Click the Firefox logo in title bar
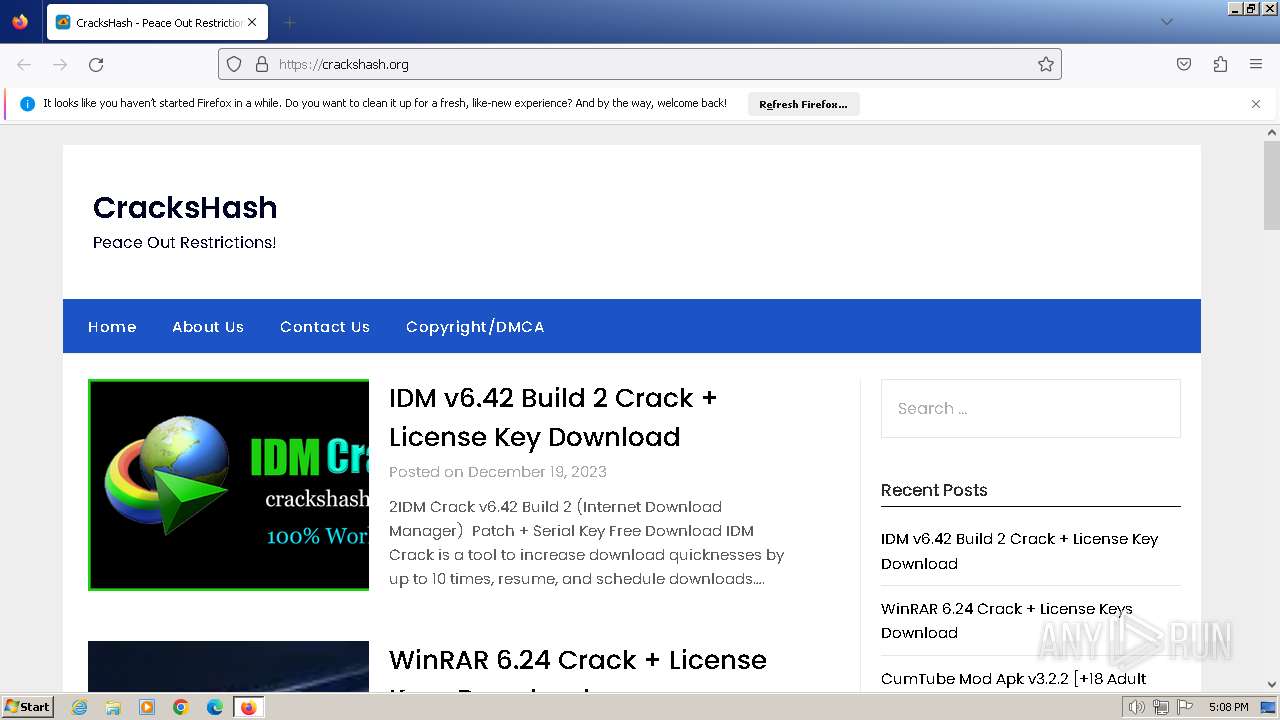This screenshot has width=1280, height=720. [20, 21]
